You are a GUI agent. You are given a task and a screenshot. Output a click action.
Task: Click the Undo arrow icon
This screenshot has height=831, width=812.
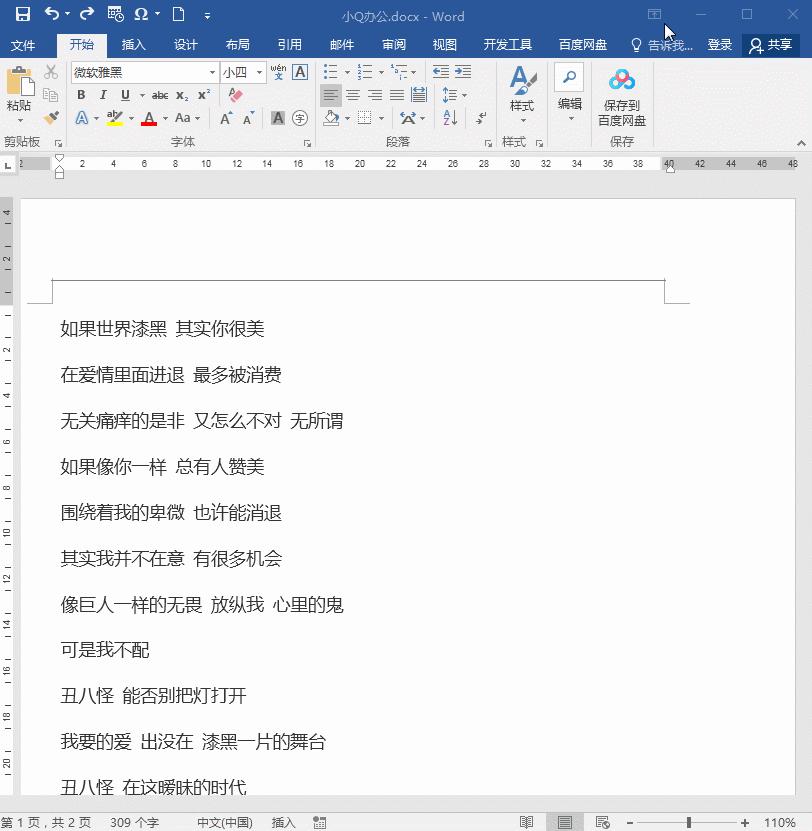pos(52,13)
